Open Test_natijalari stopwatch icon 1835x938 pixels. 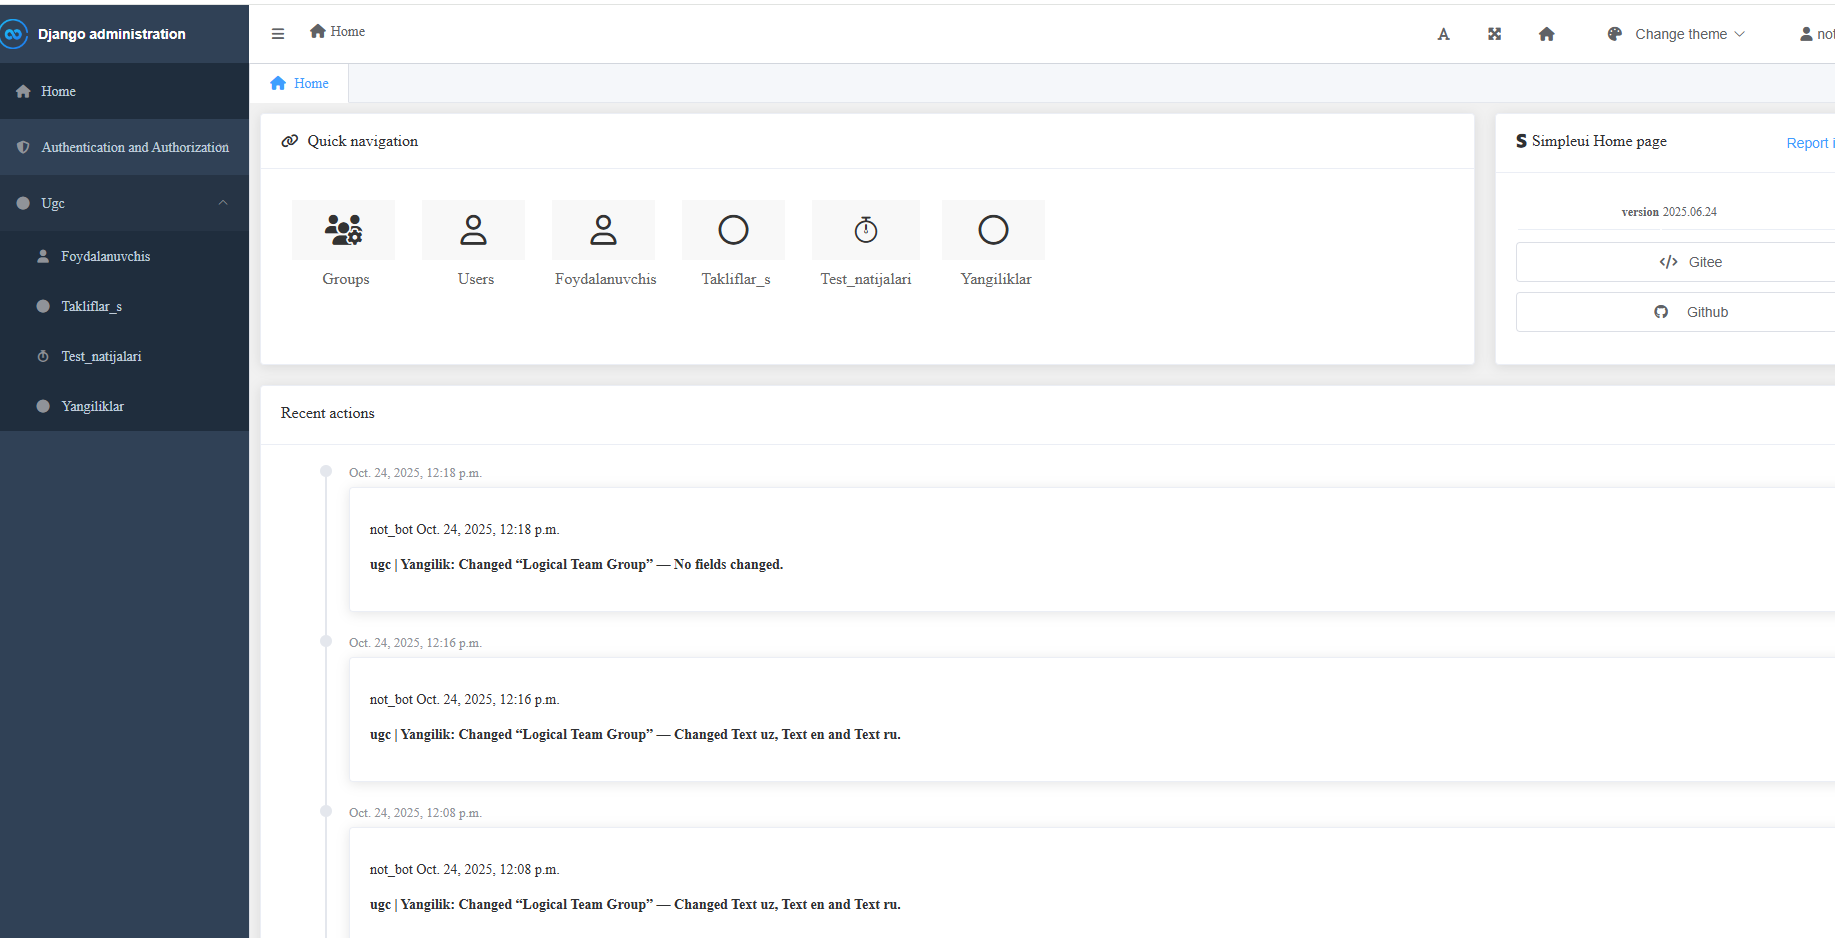coord(865,230)
